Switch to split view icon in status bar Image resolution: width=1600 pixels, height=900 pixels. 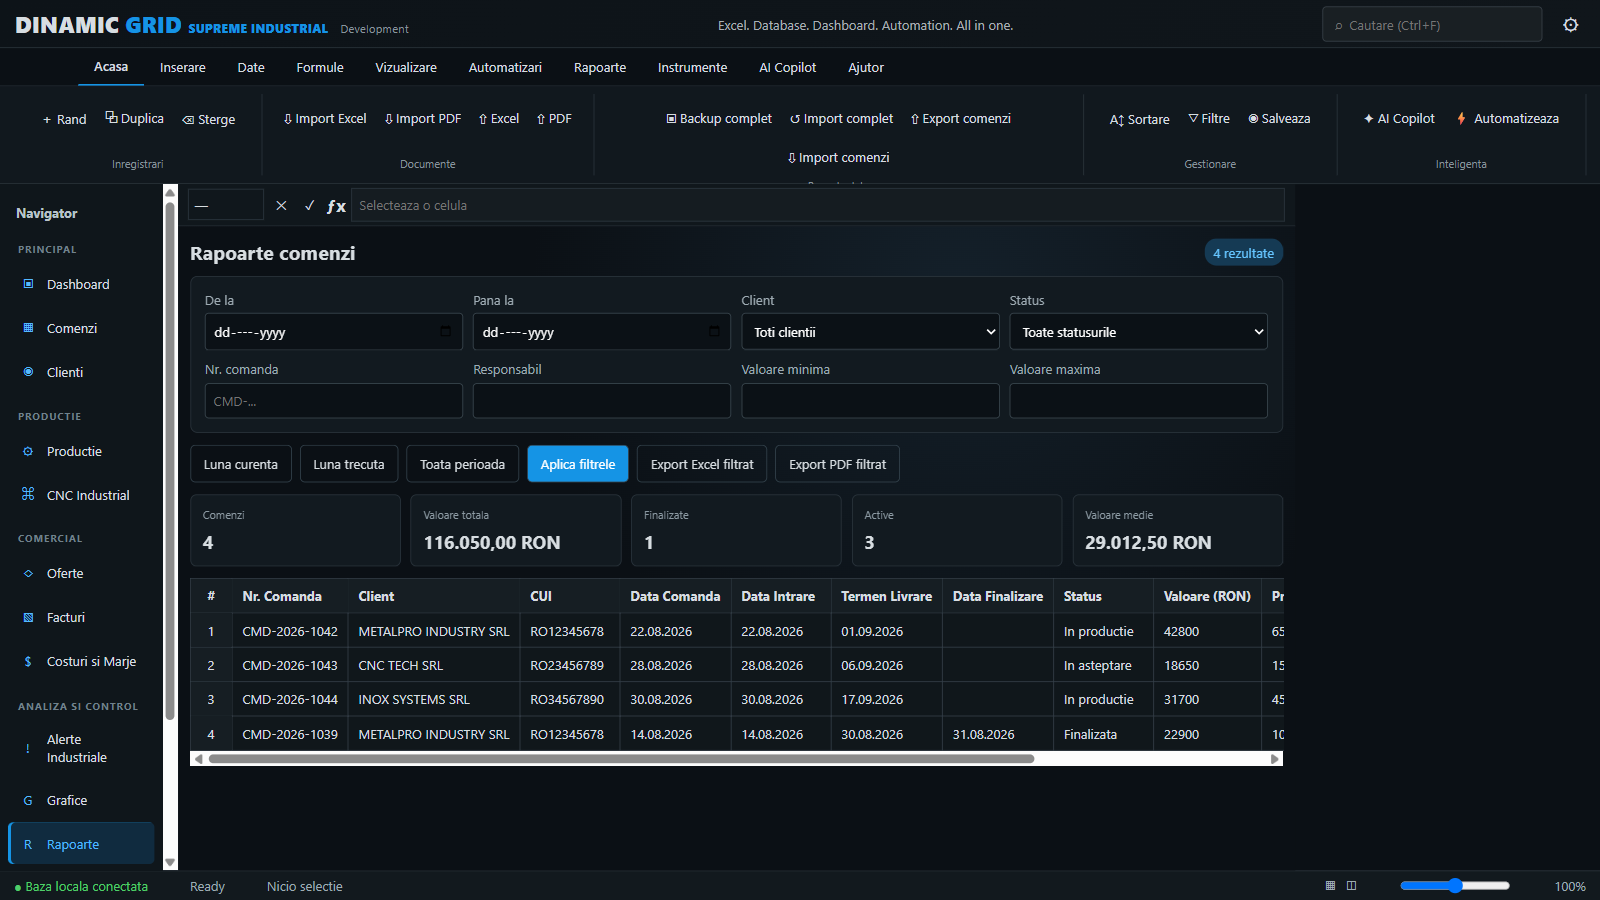1351,886
